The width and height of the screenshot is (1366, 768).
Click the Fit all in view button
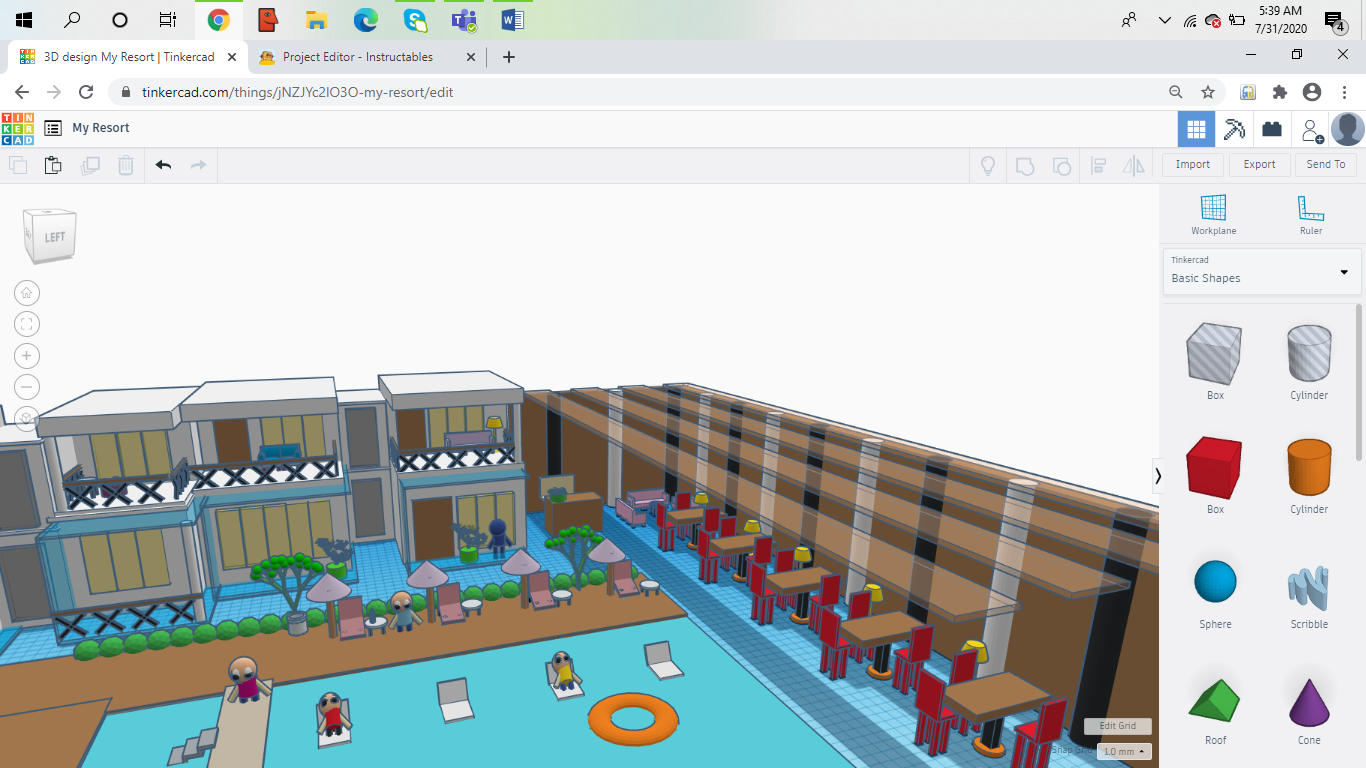[27, 324]
